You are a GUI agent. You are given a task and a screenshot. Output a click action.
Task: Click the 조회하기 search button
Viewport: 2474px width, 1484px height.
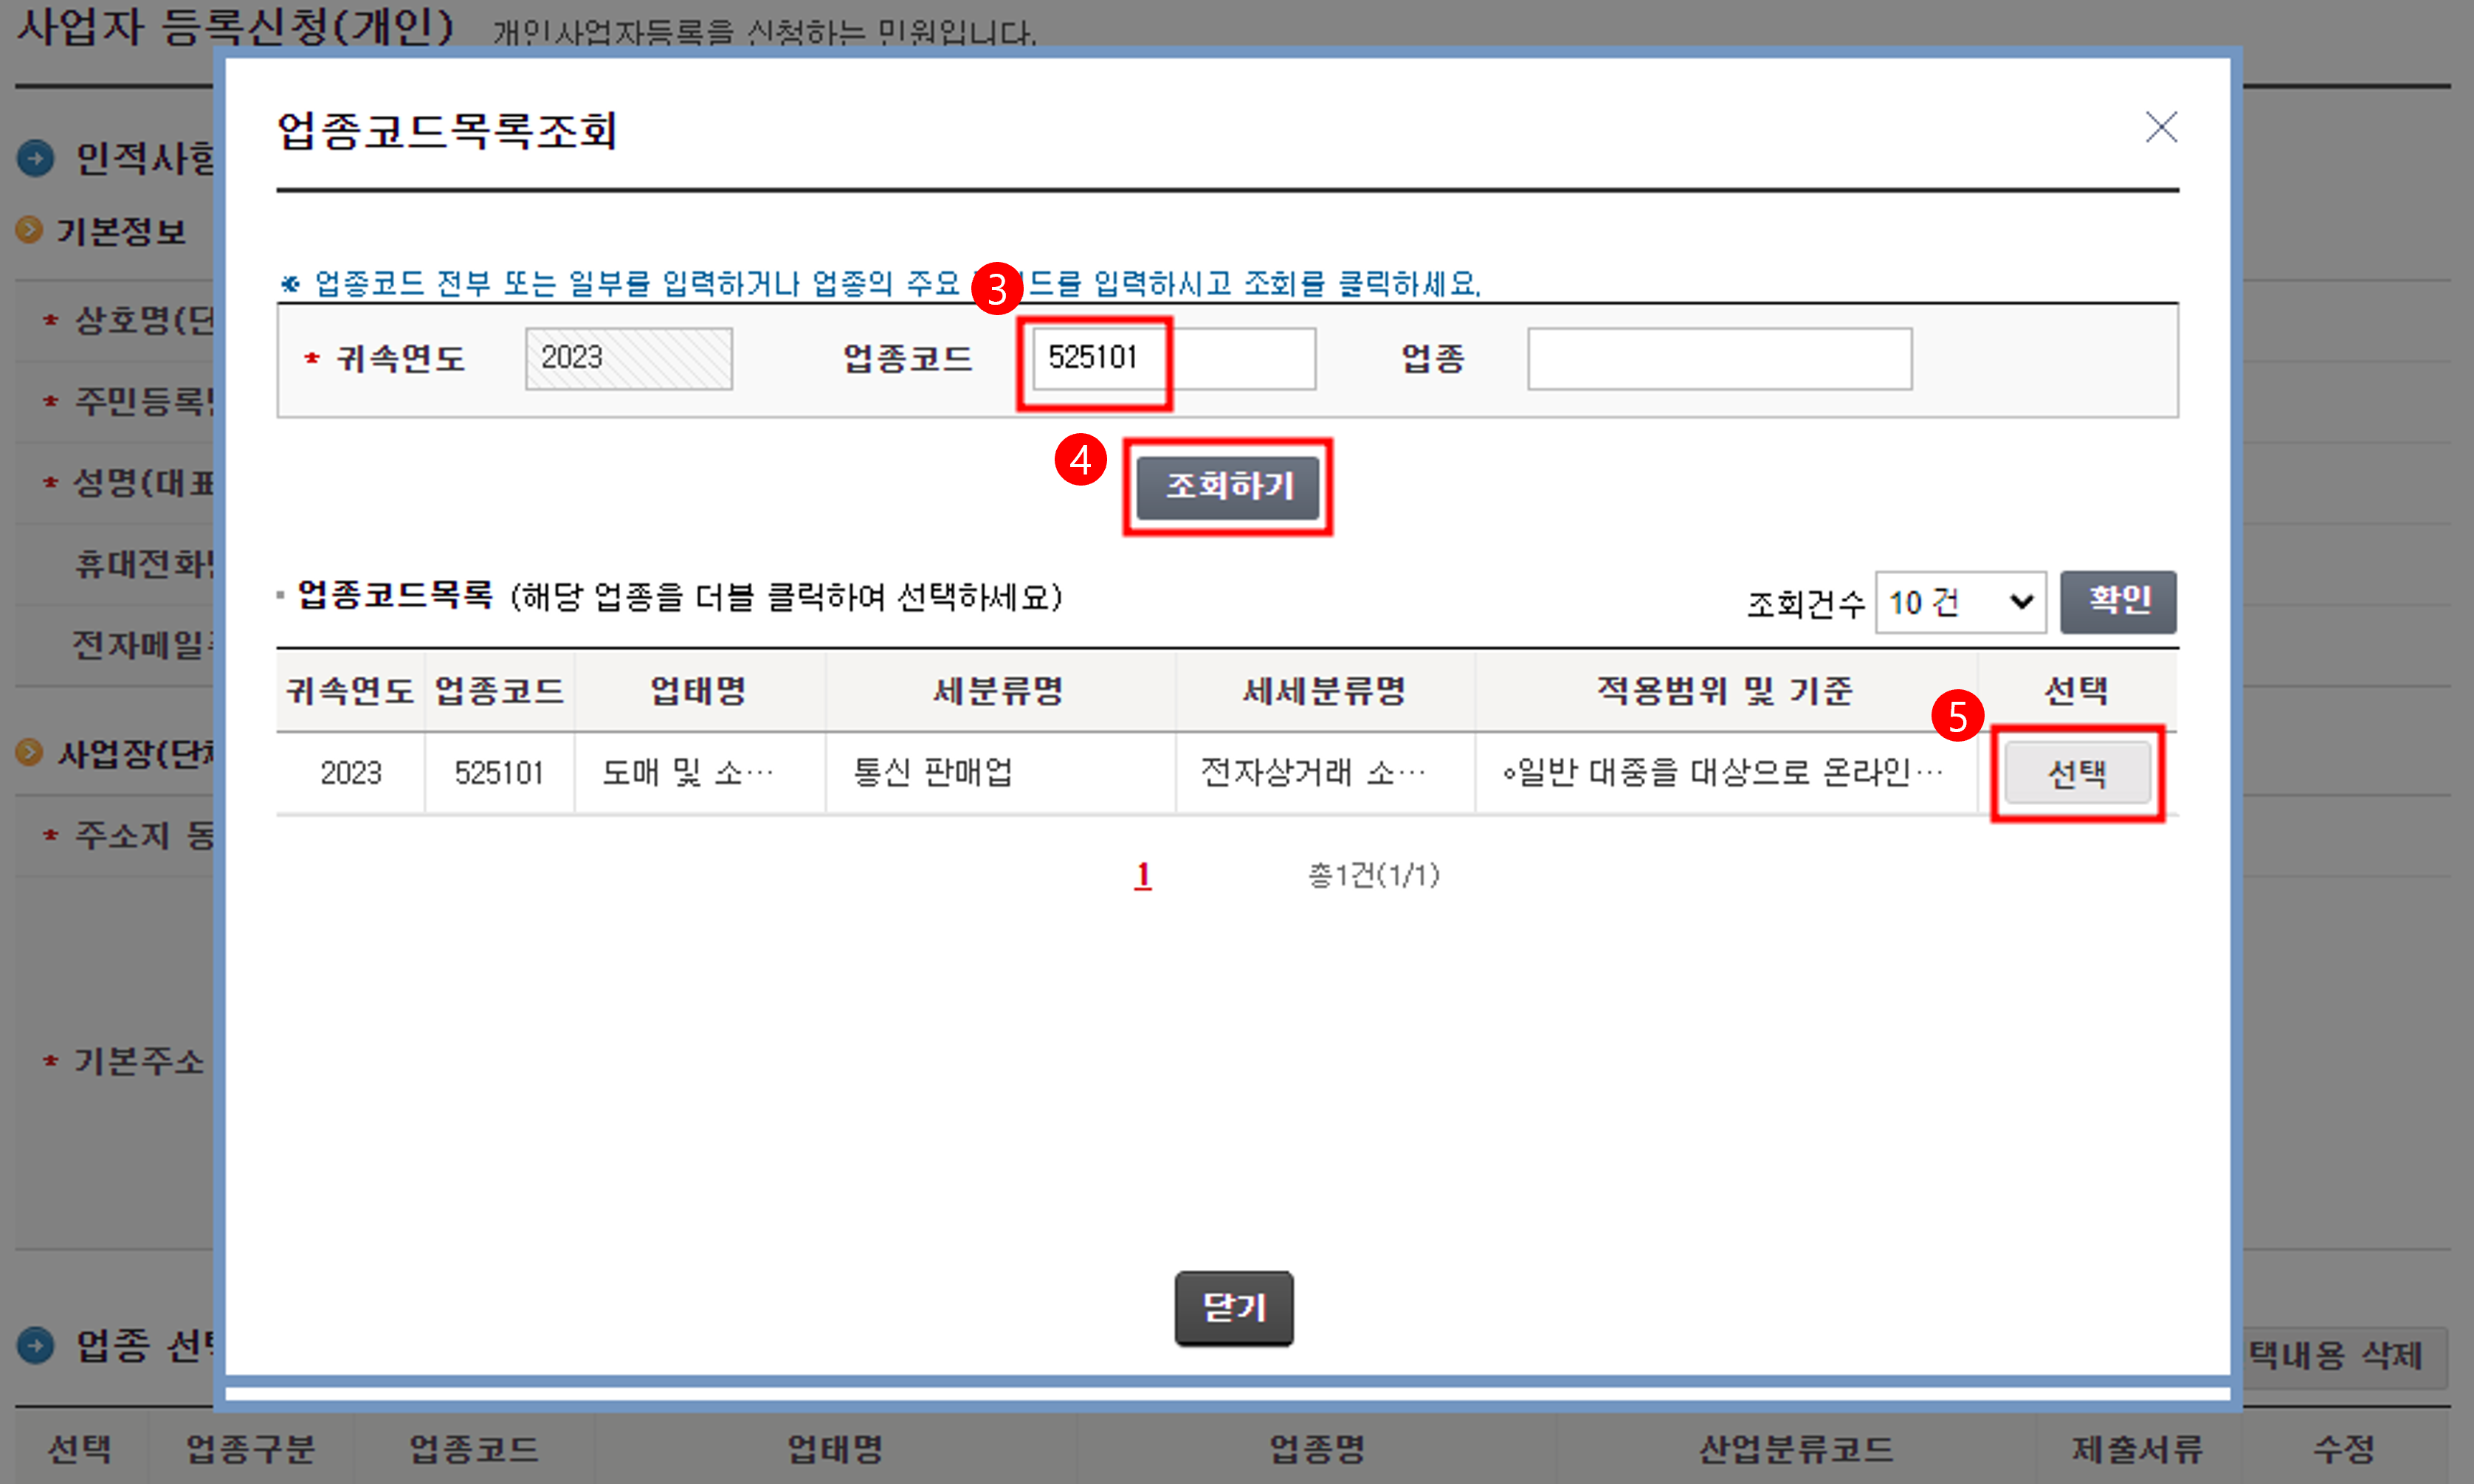pos(1228,487)
